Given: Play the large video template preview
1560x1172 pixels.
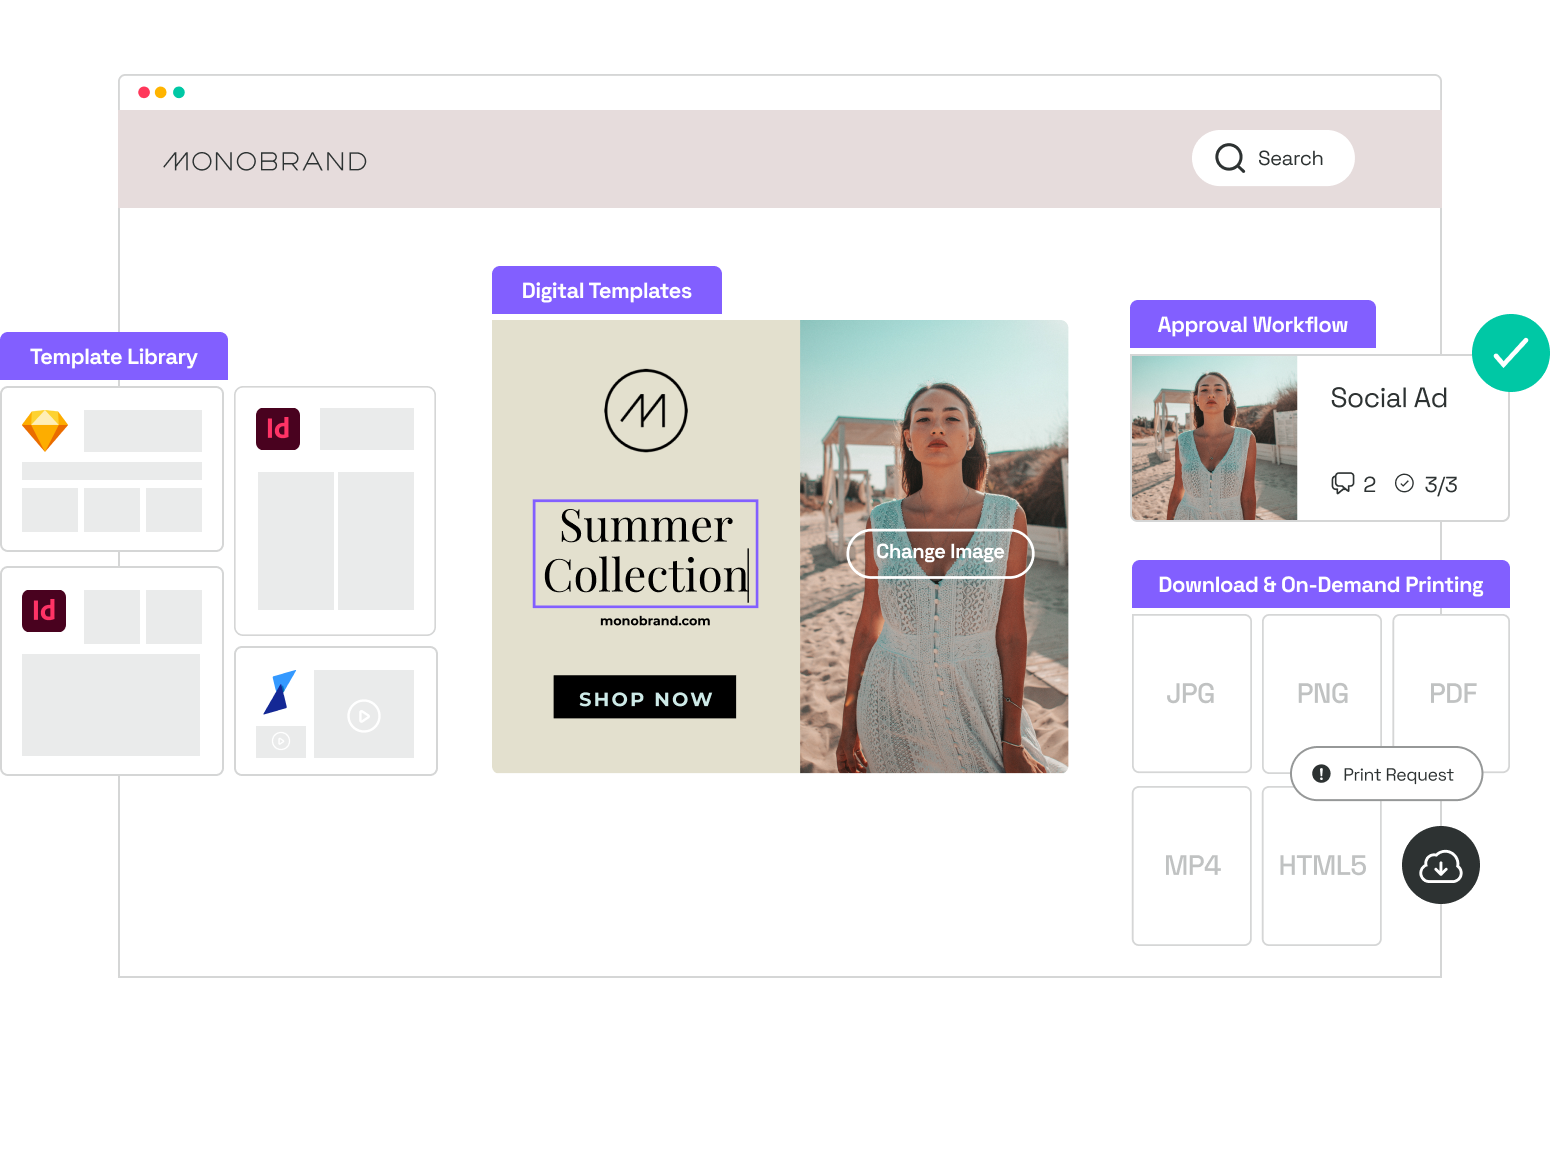Looking at the screenshot, I should click(364, 716).
